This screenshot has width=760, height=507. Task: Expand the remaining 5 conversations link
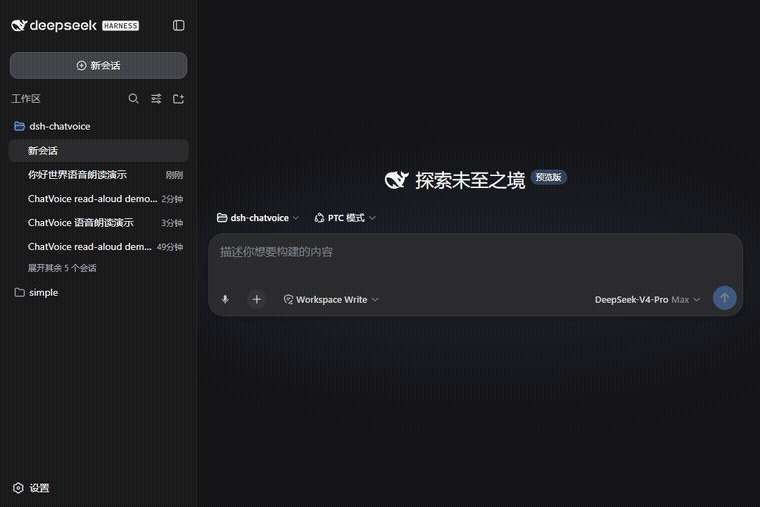62,268
